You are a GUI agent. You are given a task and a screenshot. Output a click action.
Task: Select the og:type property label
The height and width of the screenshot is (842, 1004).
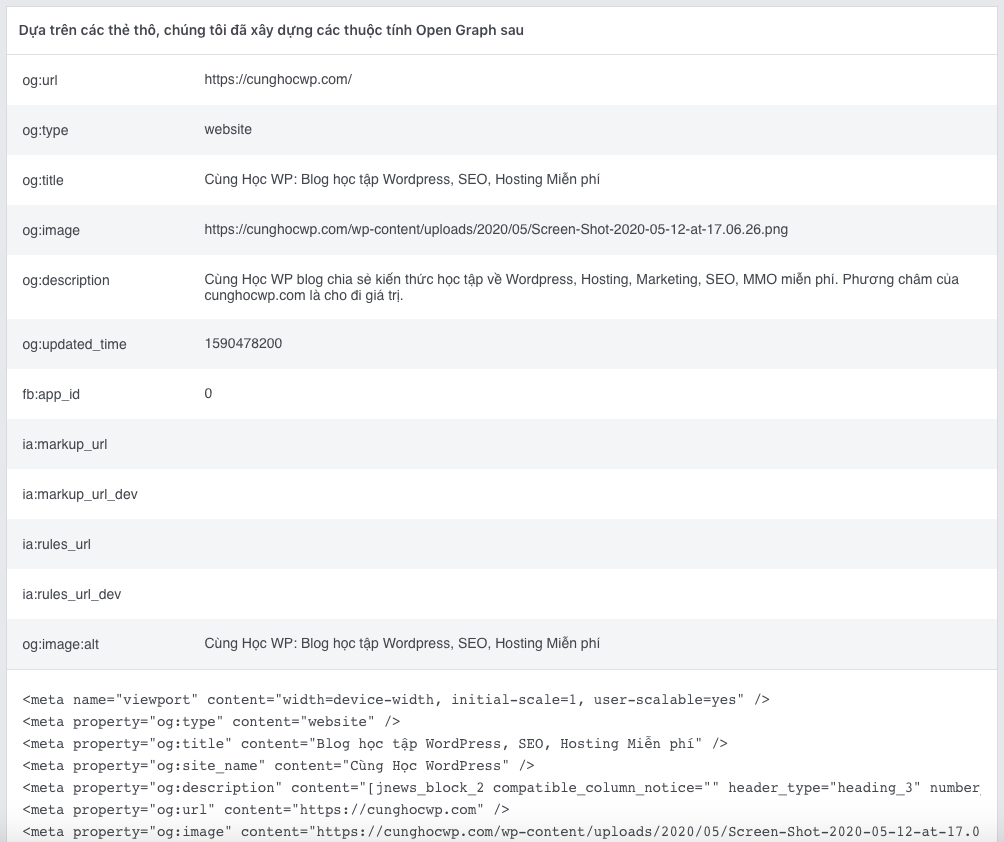45,130
